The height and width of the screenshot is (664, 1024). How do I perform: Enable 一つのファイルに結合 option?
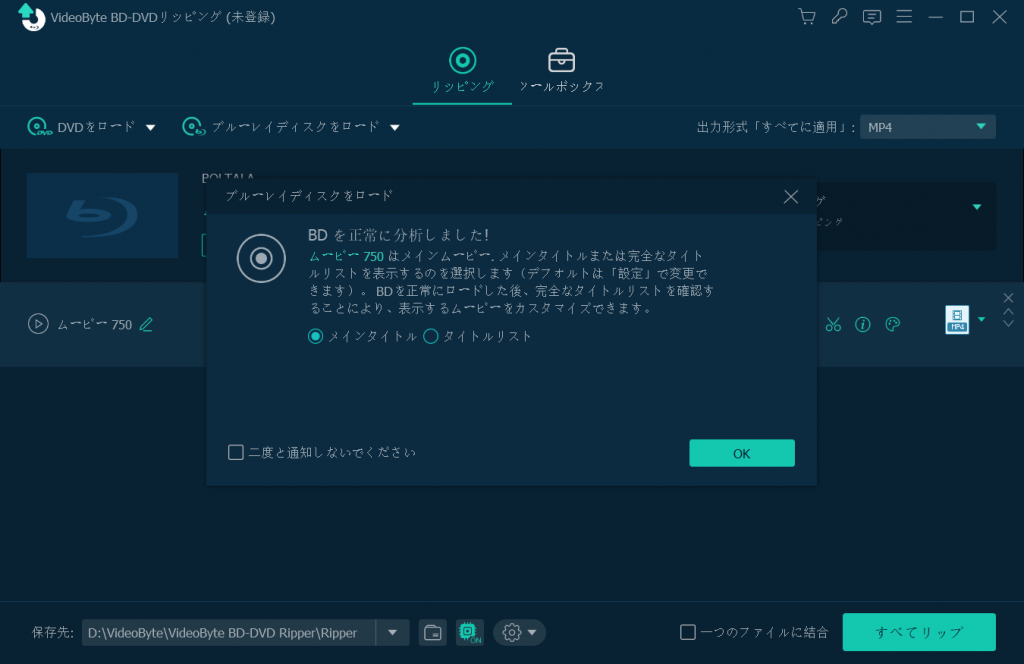(688, 631)
